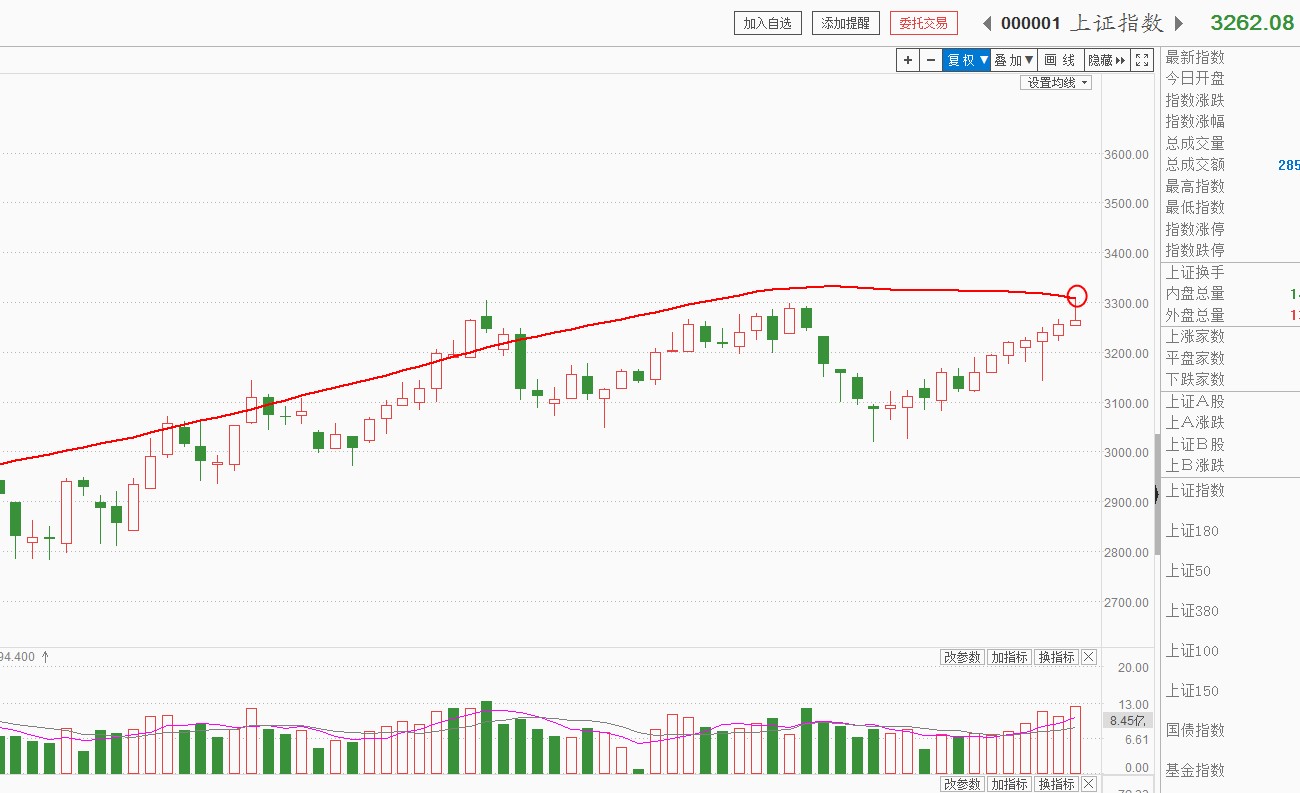
Task: Go to the previous stock with the left arrow
Action: (x=986, y=23)
